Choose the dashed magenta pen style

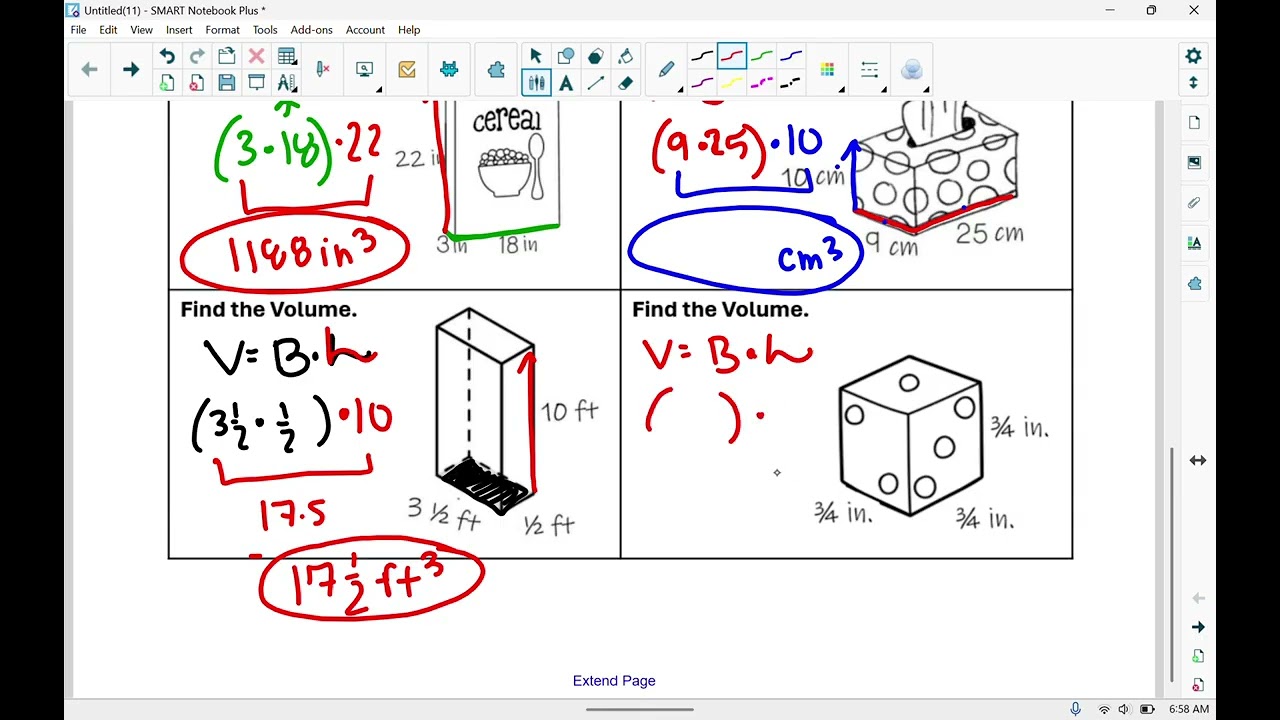click(x=762, y=83)
